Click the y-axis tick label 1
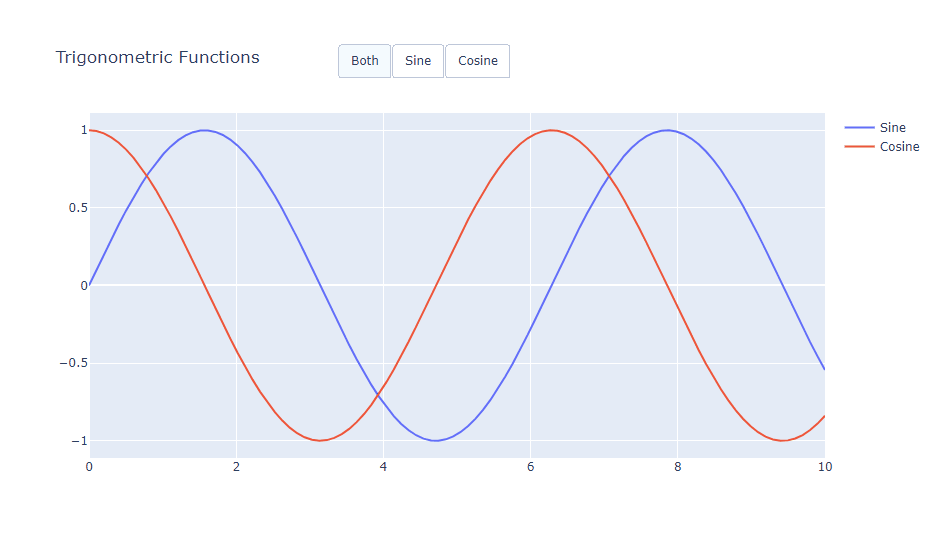 tap(84, 130)
